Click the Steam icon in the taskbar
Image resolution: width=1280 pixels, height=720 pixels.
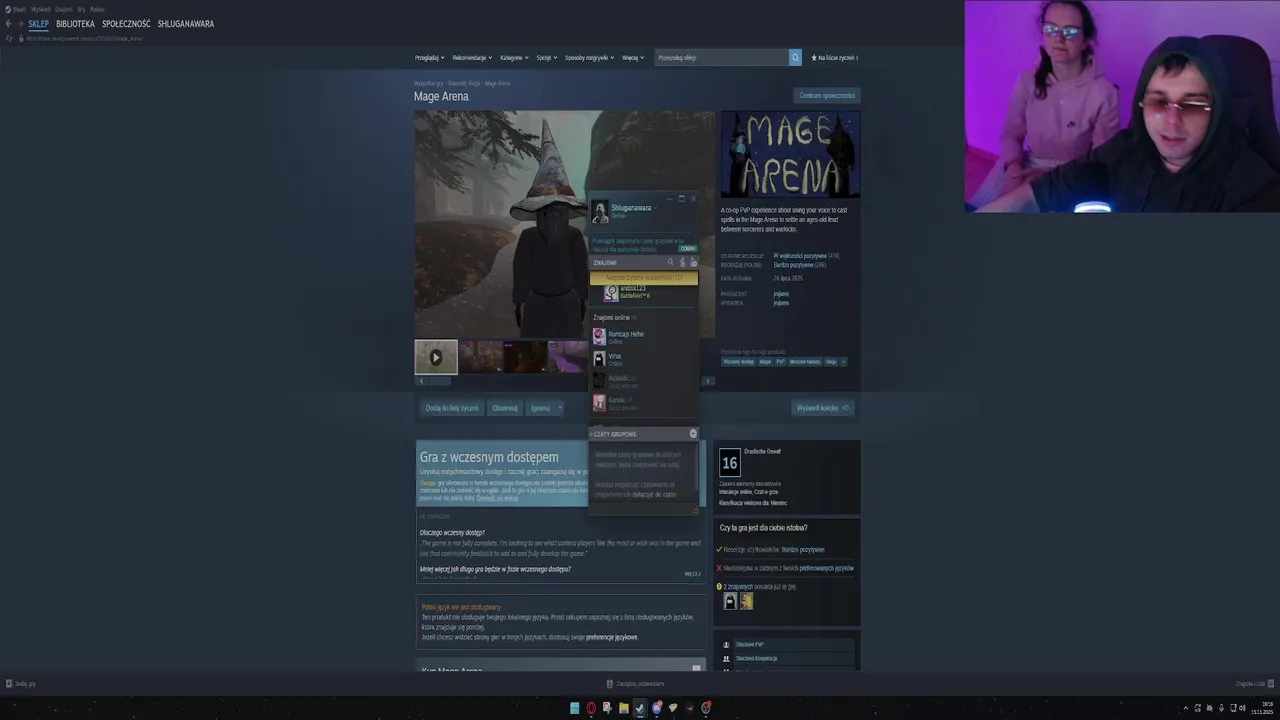coord(640,708)
